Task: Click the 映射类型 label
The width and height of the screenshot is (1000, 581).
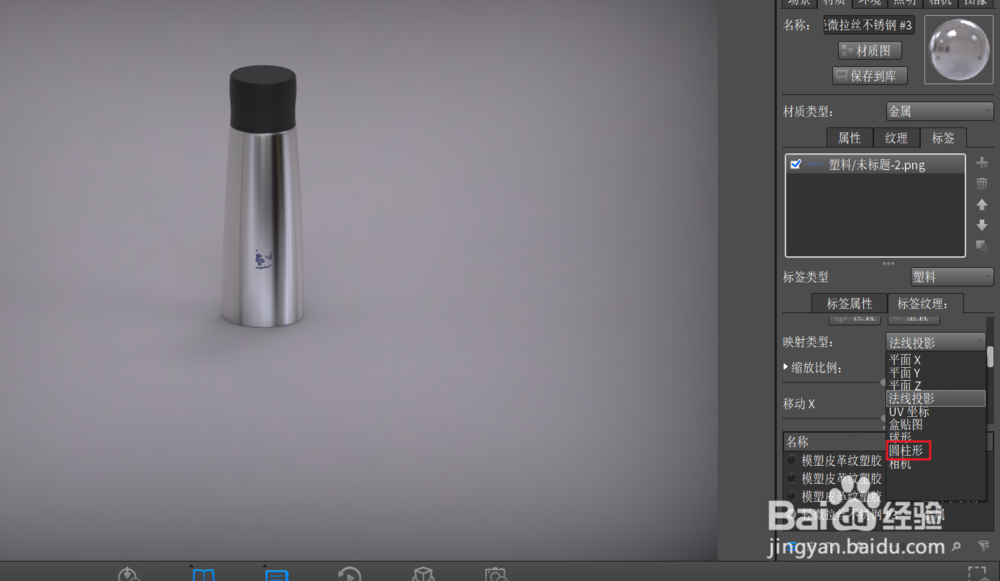Action: point(808,342)
